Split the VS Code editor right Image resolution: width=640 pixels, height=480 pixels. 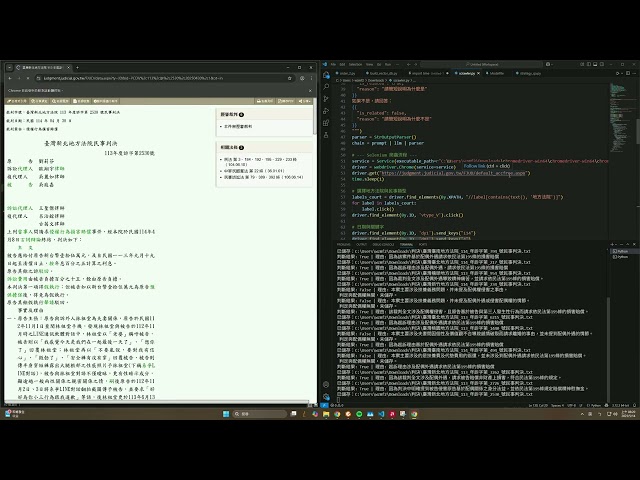pos(628,73)
